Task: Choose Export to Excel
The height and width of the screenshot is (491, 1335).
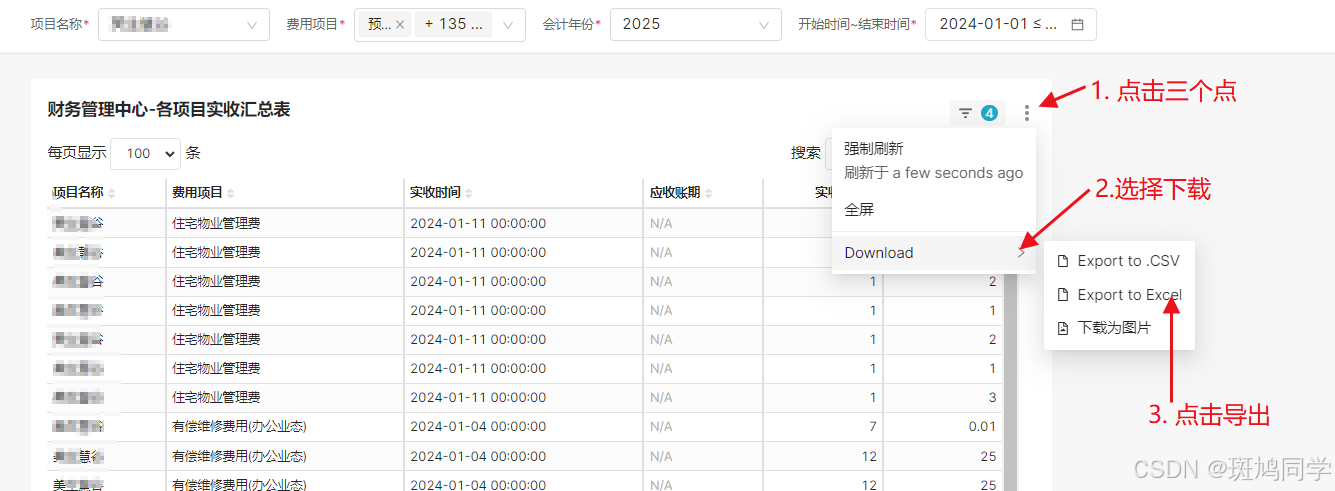Action: (x=1119, y=295)
